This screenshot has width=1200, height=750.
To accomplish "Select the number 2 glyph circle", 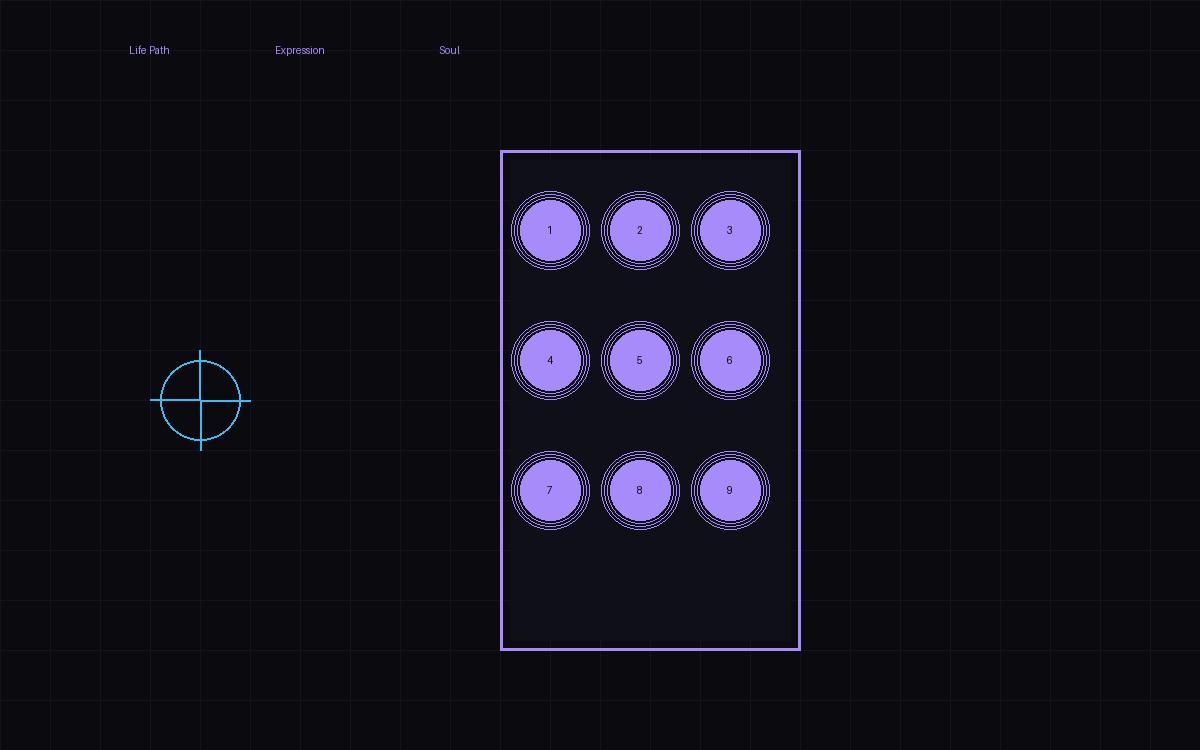I will [640, 230].
